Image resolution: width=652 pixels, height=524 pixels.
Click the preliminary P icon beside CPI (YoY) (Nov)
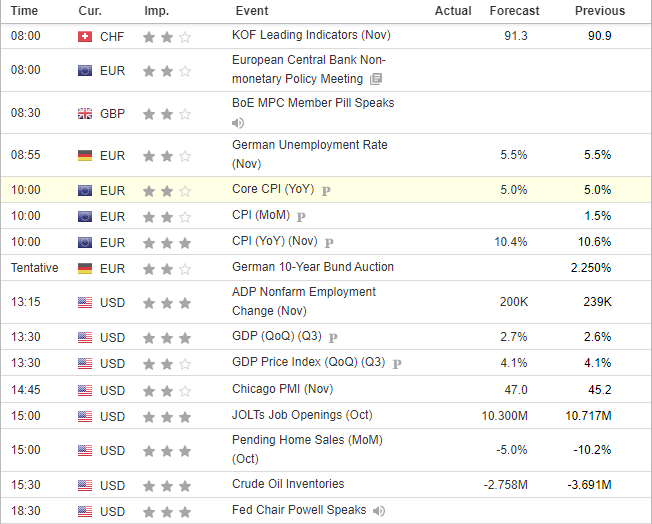click(x=329, y=243)
